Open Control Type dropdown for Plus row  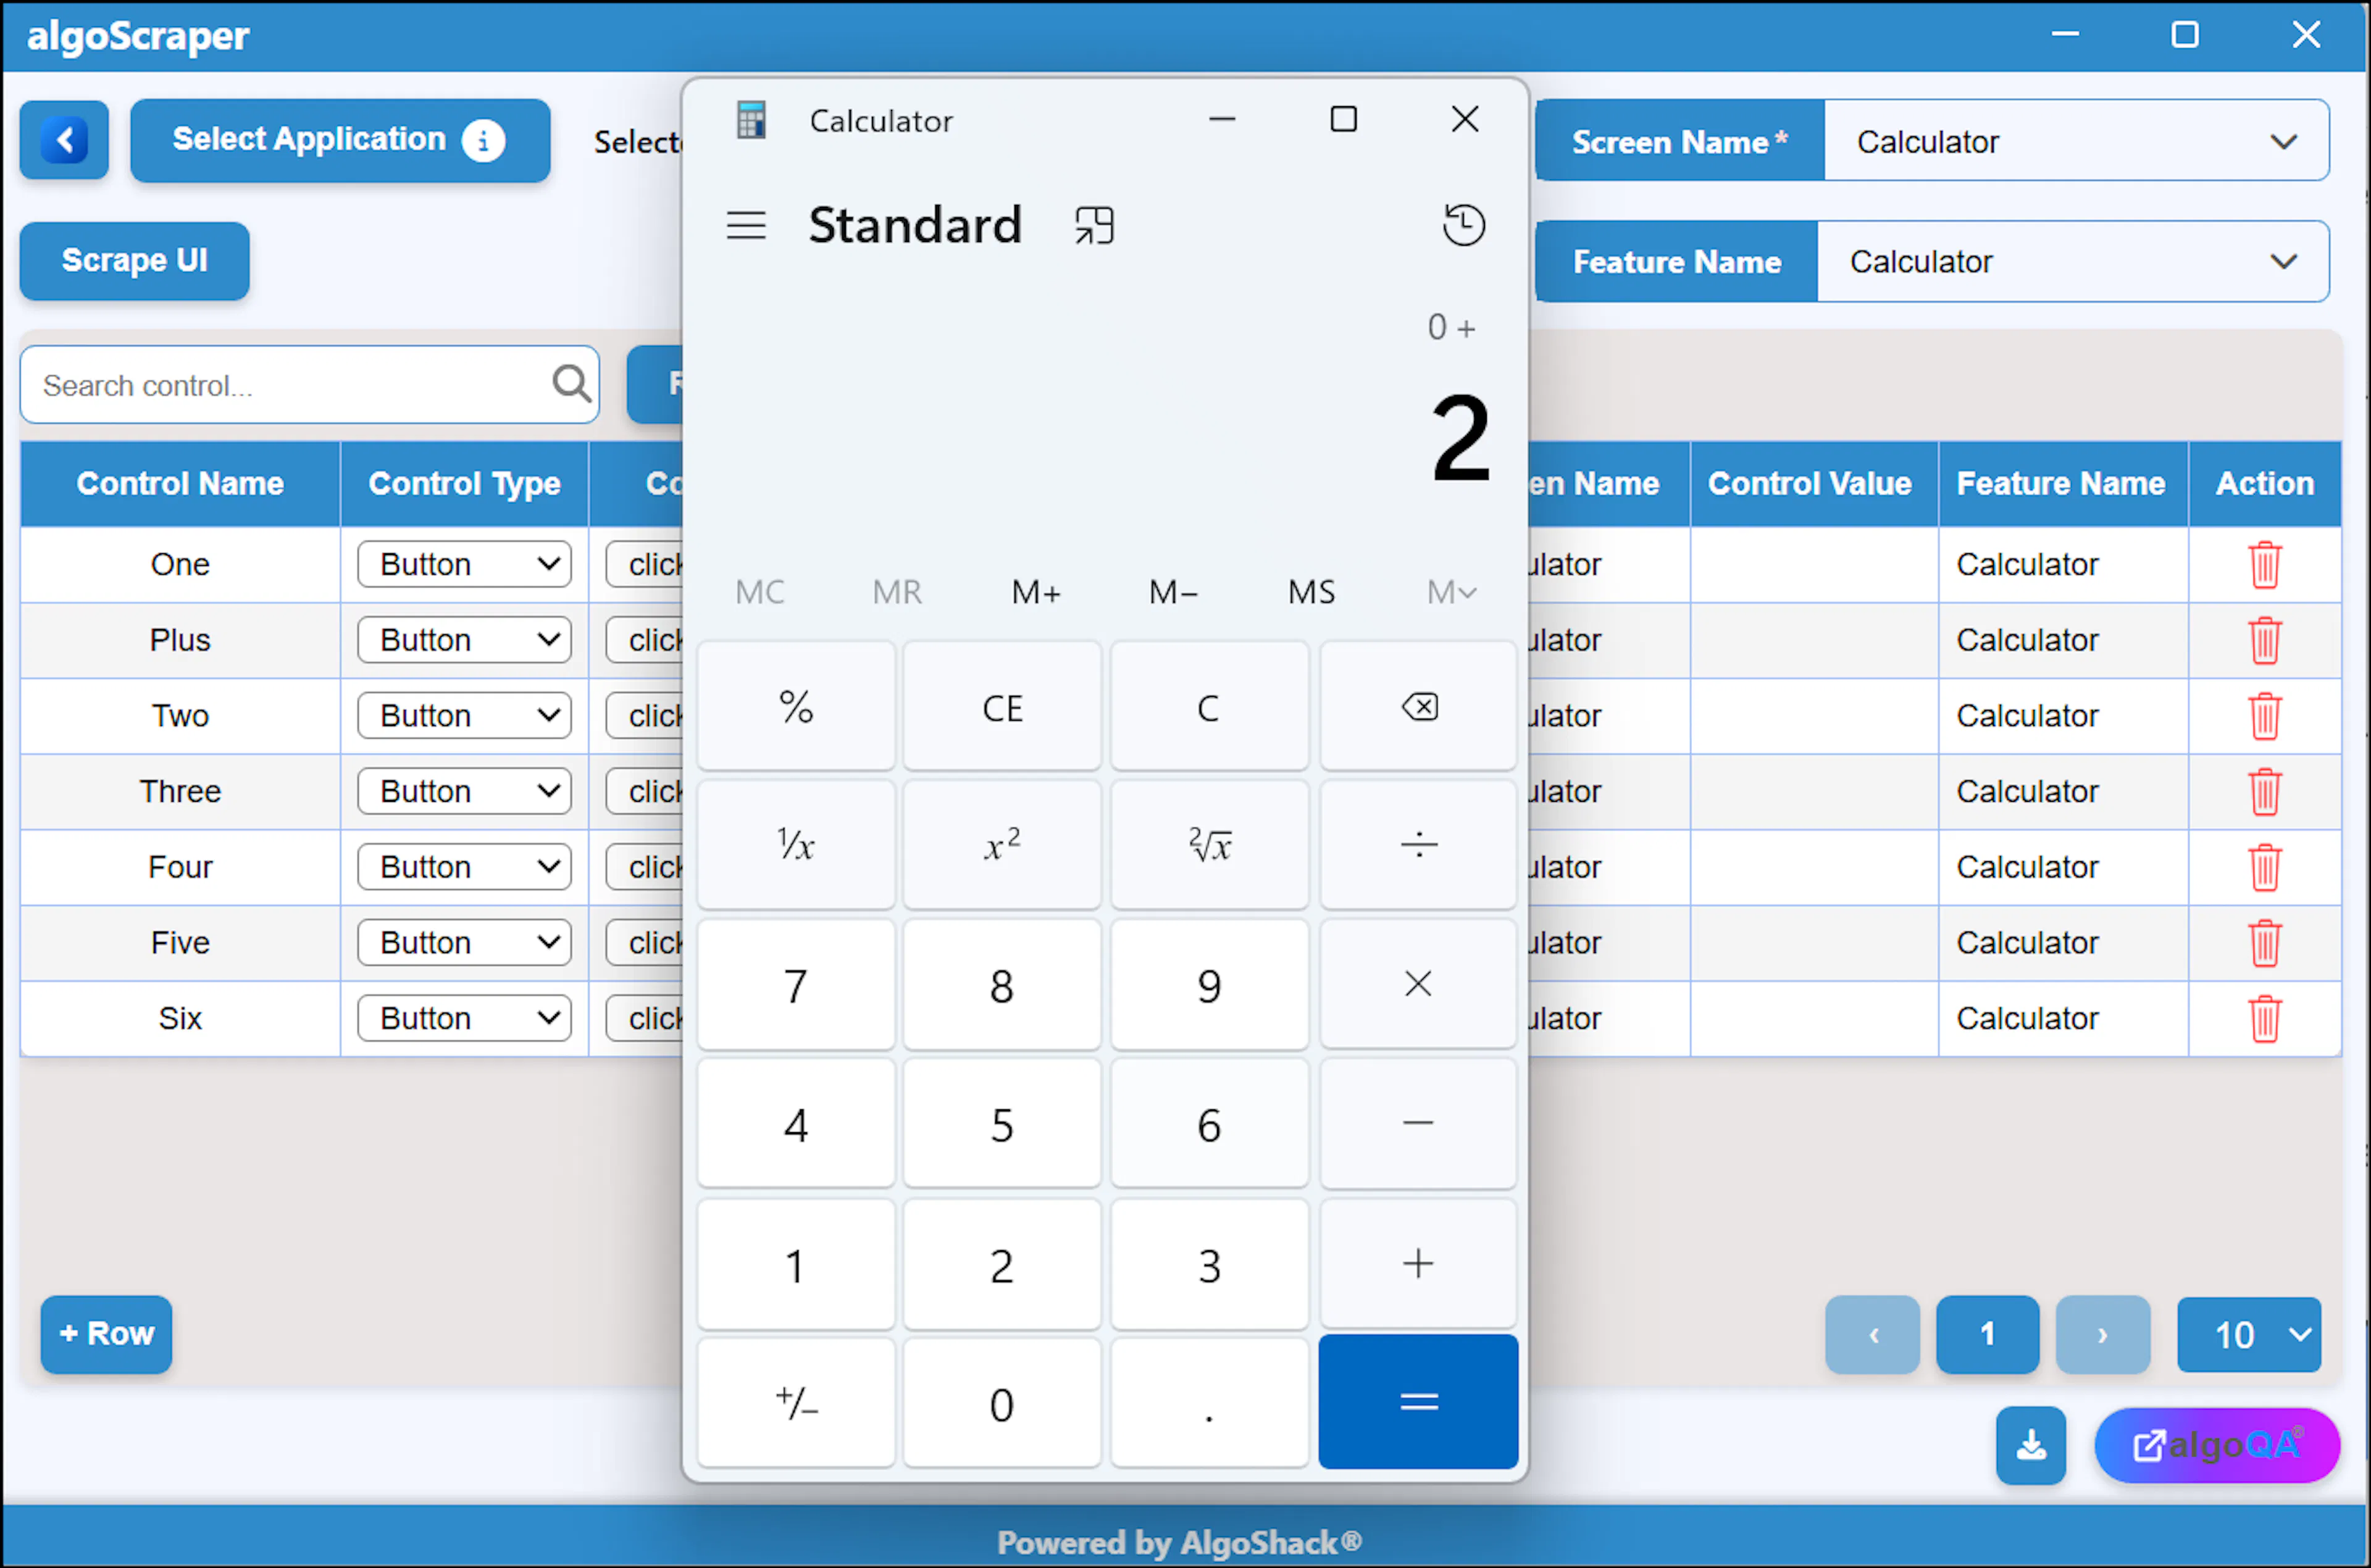(465, 641)
